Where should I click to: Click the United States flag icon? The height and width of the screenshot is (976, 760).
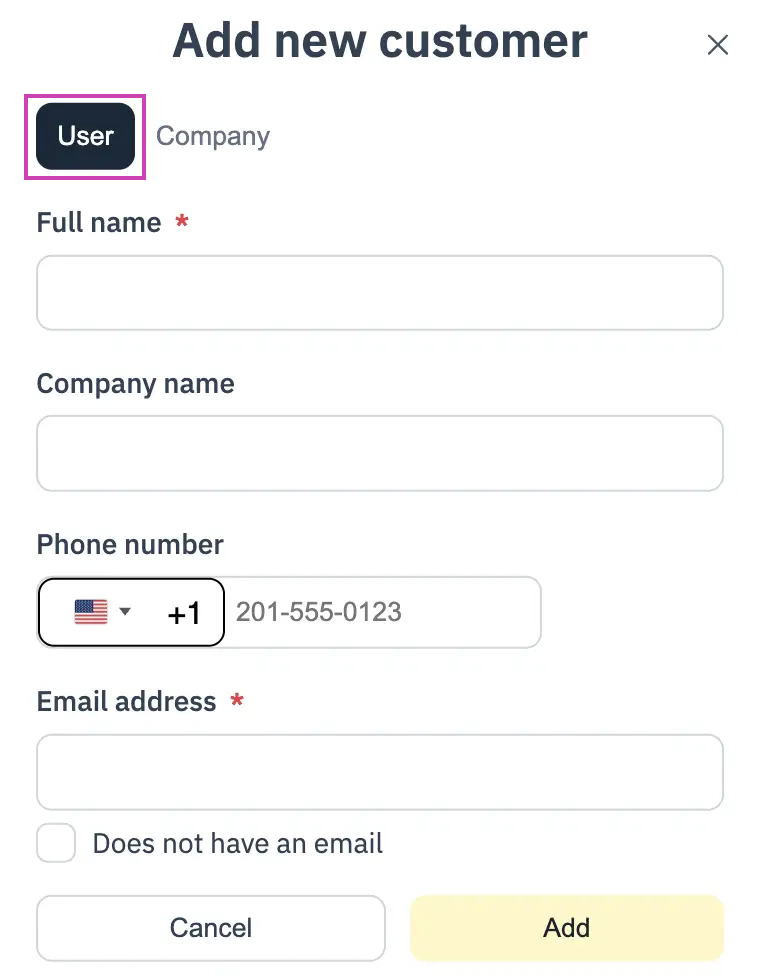[x=91, y=612]
